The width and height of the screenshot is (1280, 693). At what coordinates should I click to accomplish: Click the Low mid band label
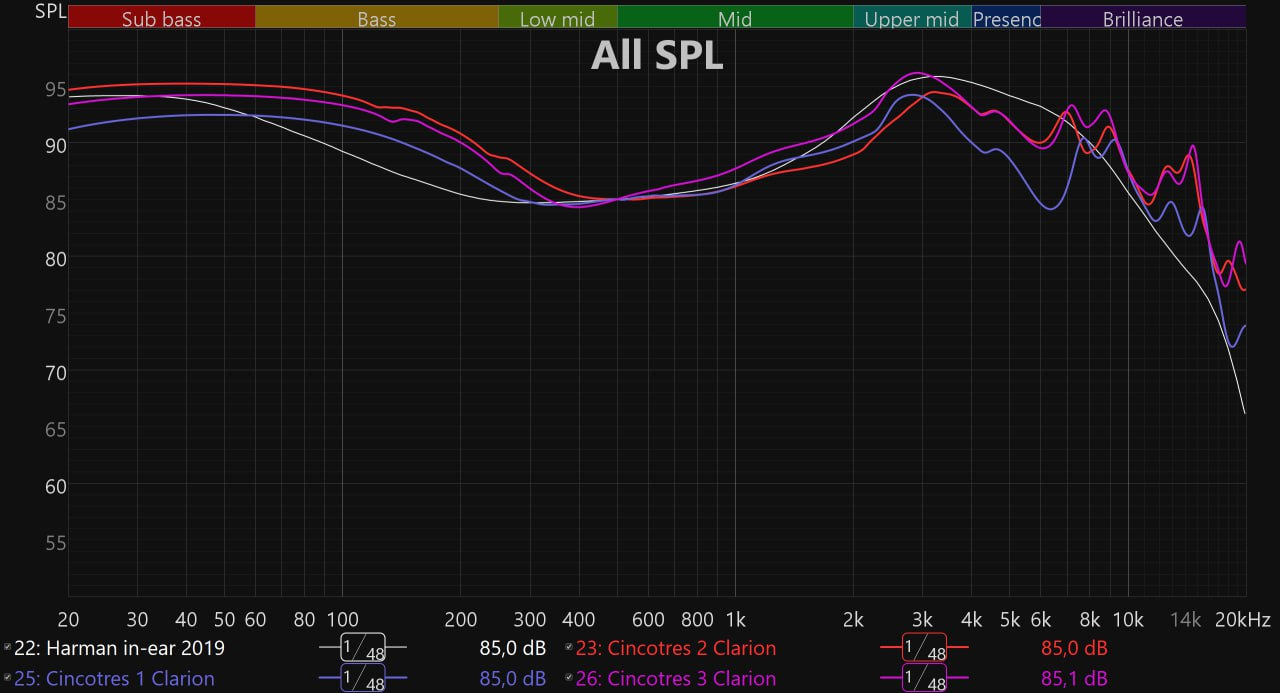557,18
